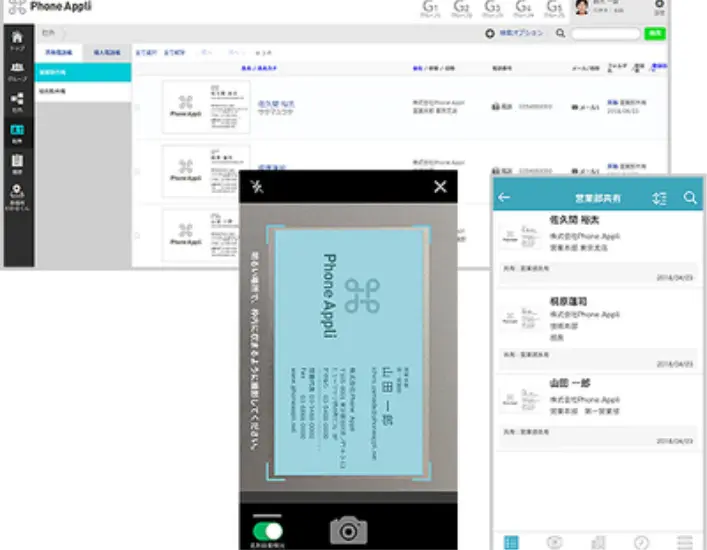Viewport: 707px width, 550px height.
Task: Tap the hamburger menu icon in mobile bottom bar
Action: coord(685,542)
